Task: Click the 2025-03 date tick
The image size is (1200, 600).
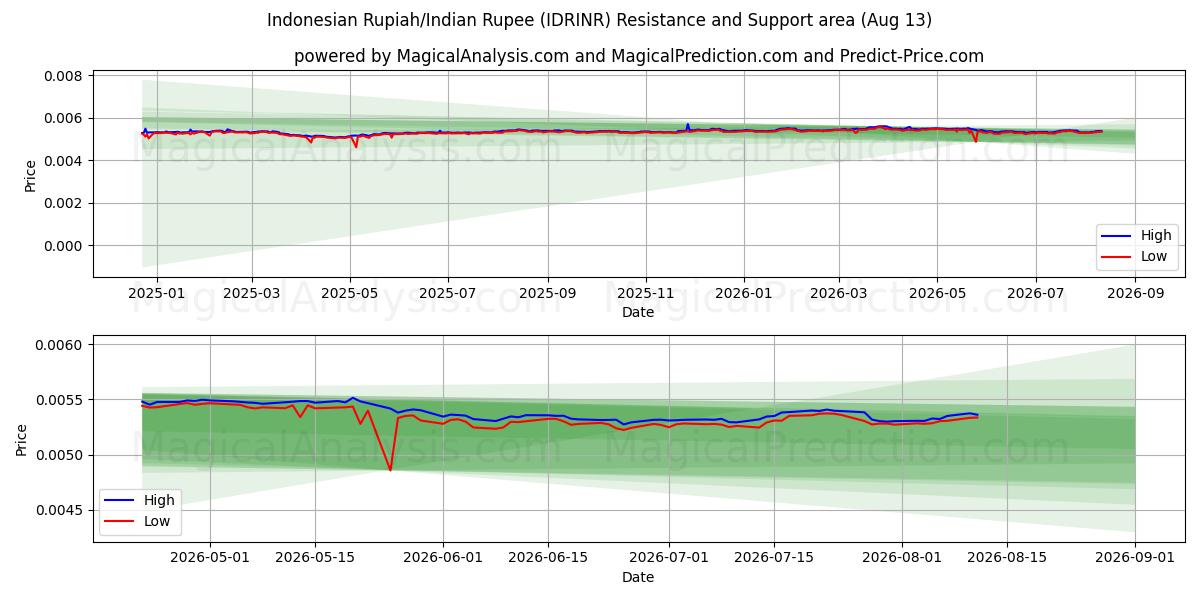Action: (251, 294)
